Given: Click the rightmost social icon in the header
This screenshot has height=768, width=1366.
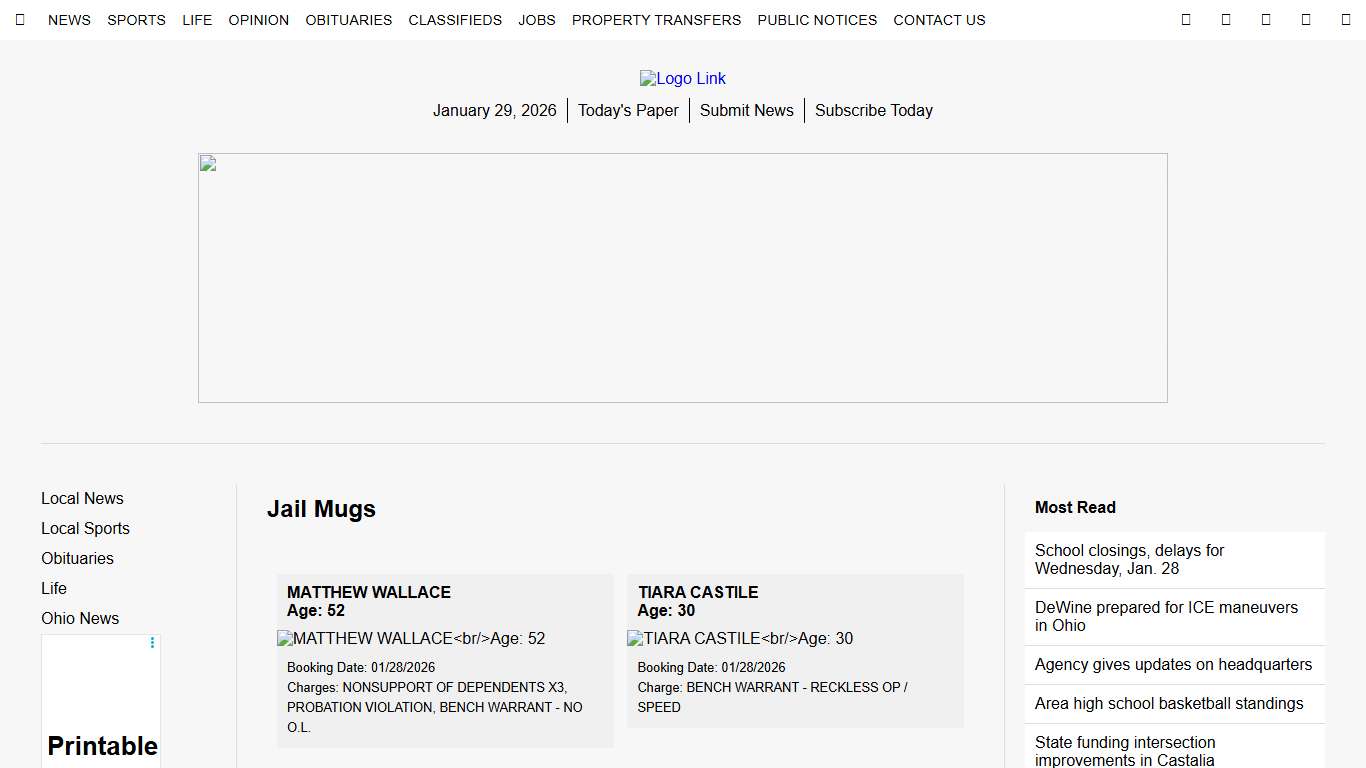Looking at the screenshot, I should click(1345, 19).
